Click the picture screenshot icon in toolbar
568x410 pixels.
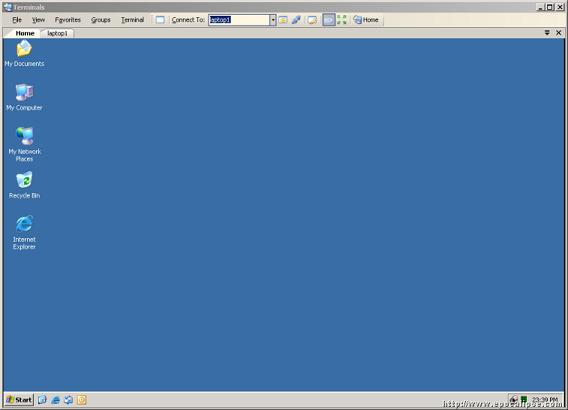(312, 20)
